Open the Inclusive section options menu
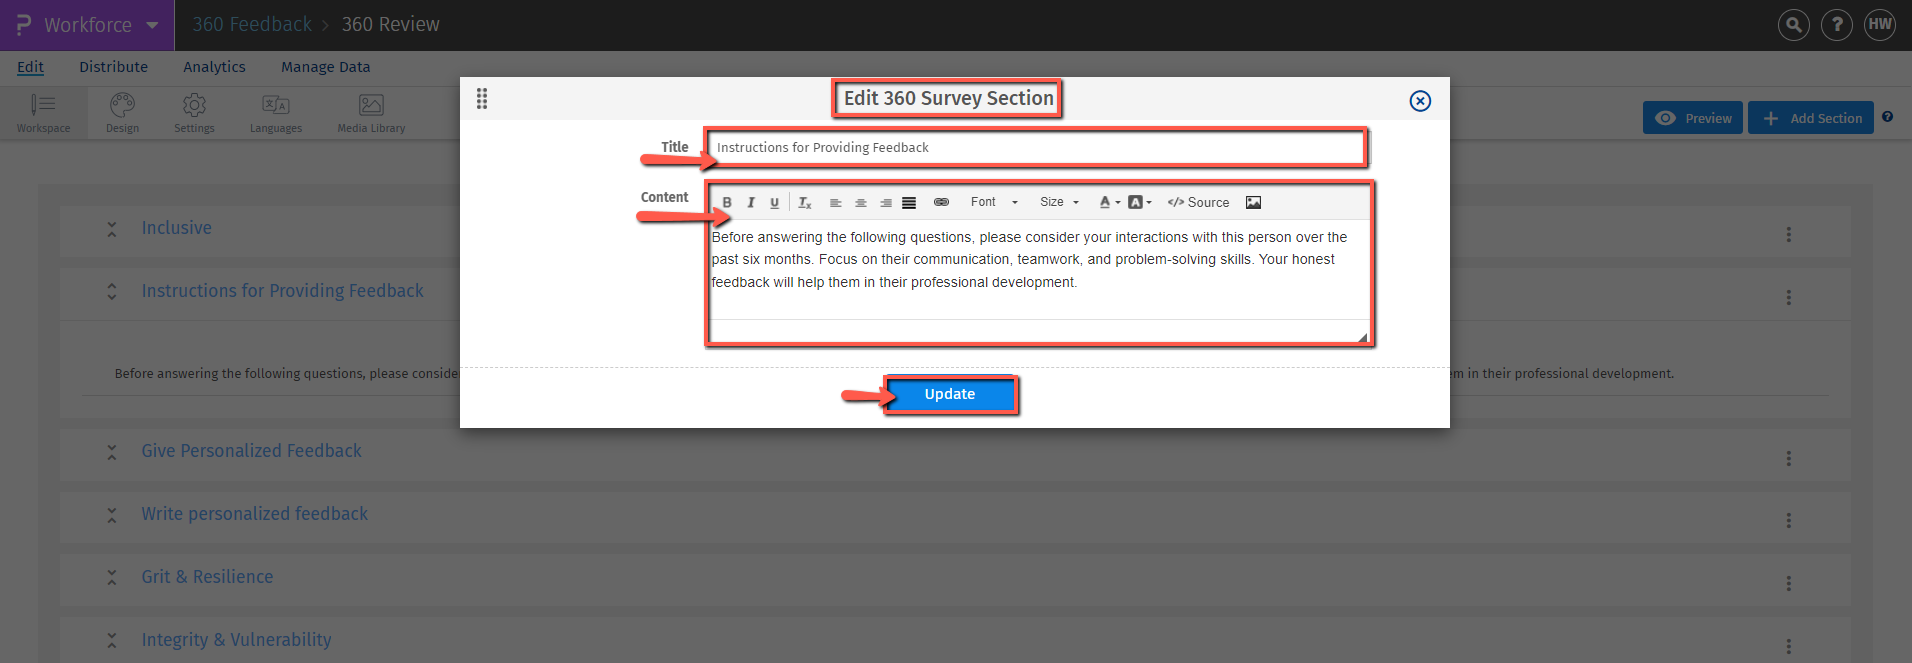Viewport: 1912px width, 663px height. (1789, 235)
